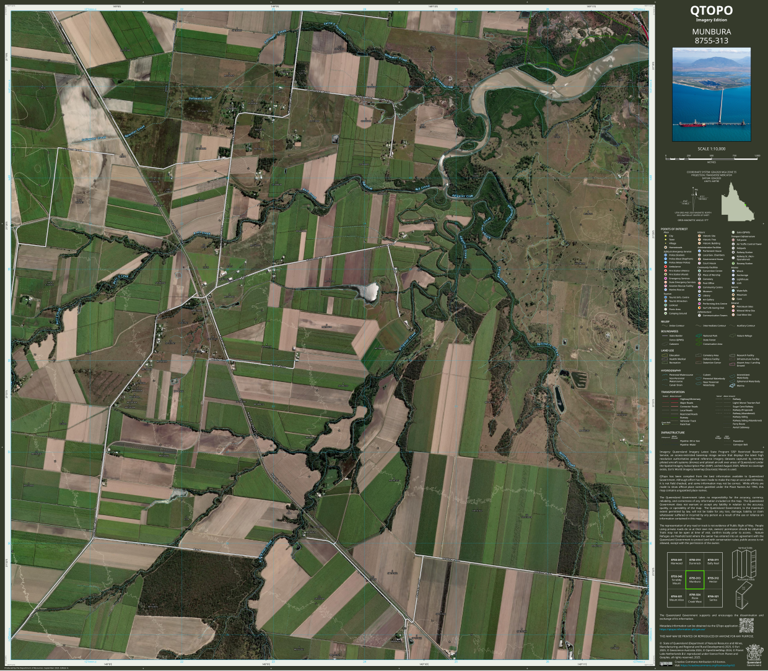Click the National Park boundary legend symbol
Screen dimensions: 768x671
tap(699, 336)
